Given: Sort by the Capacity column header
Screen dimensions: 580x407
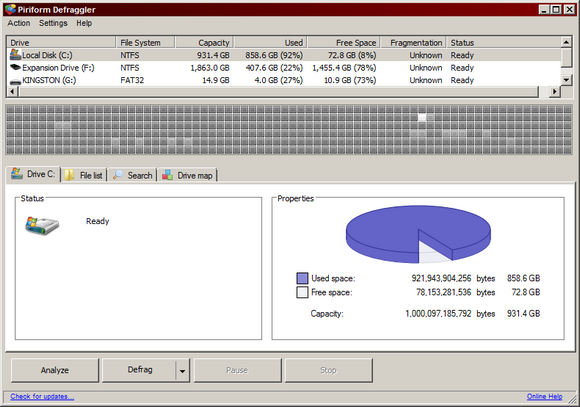Looking at the screenshot, I should [x=204, y=43].
